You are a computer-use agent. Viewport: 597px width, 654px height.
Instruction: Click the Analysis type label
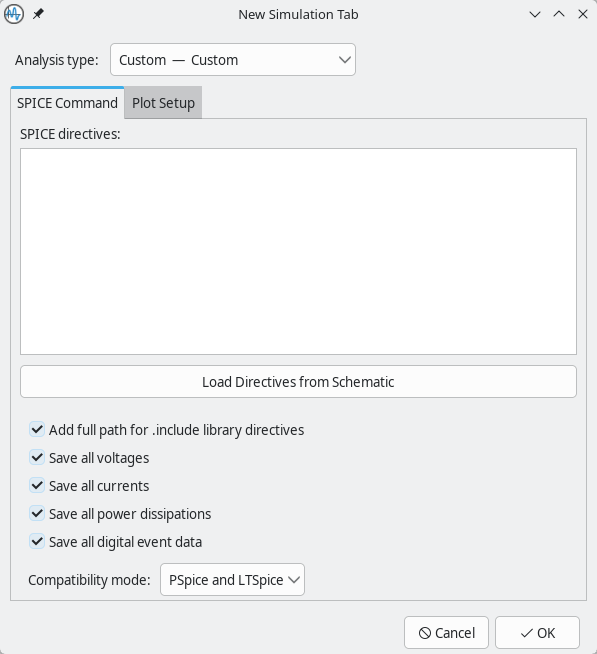[x=57, y=60]
